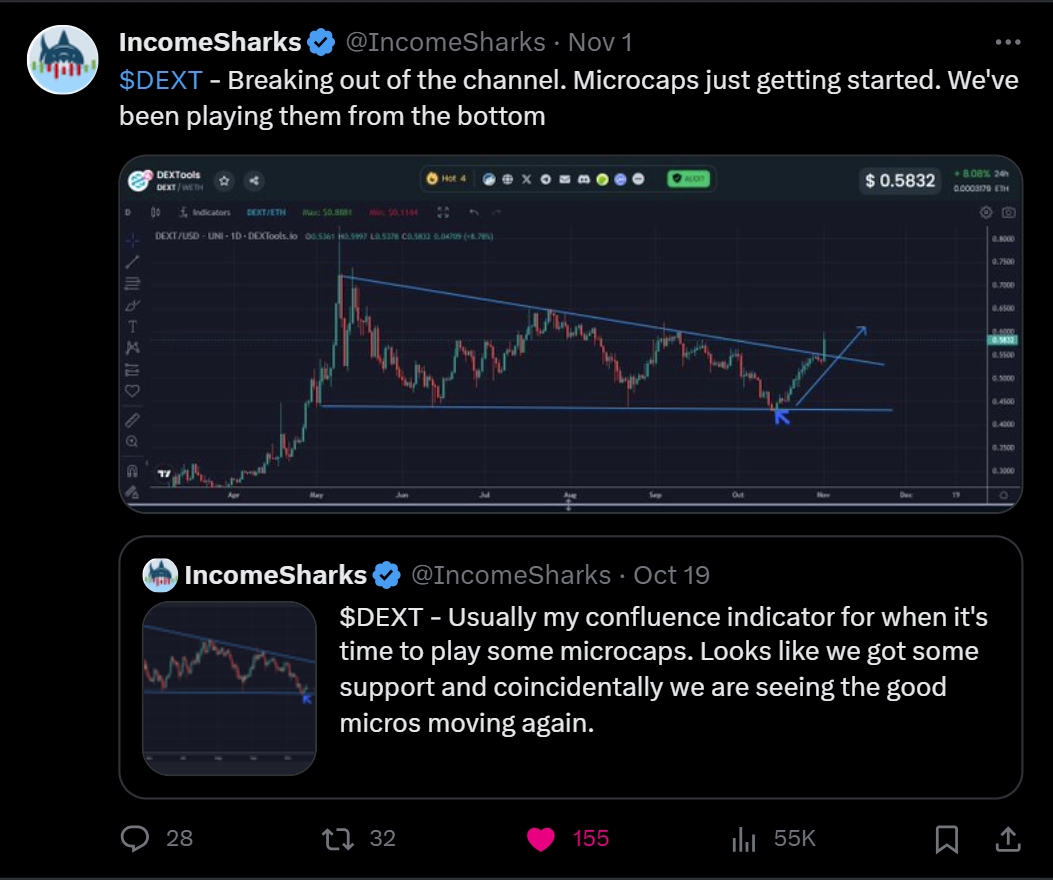
Task: Reply to the IncomeSharks tweet
Action: click(135, 838)
